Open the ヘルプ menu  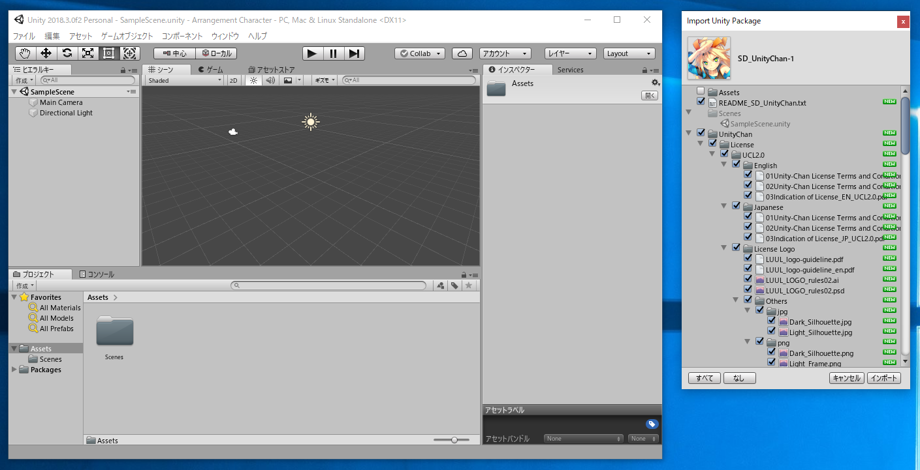[x=257, y=36]
